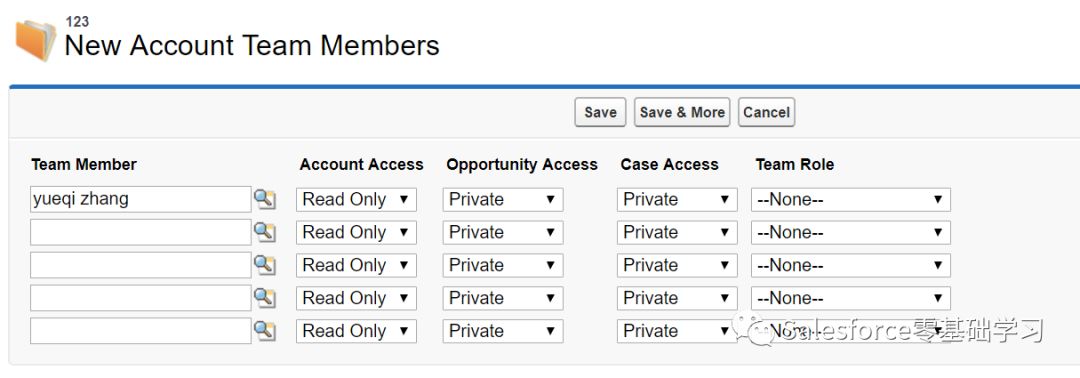The image size is (1080, 378).
Task: Open the third row Team Member lookup icon
Action: pos(264,265)
